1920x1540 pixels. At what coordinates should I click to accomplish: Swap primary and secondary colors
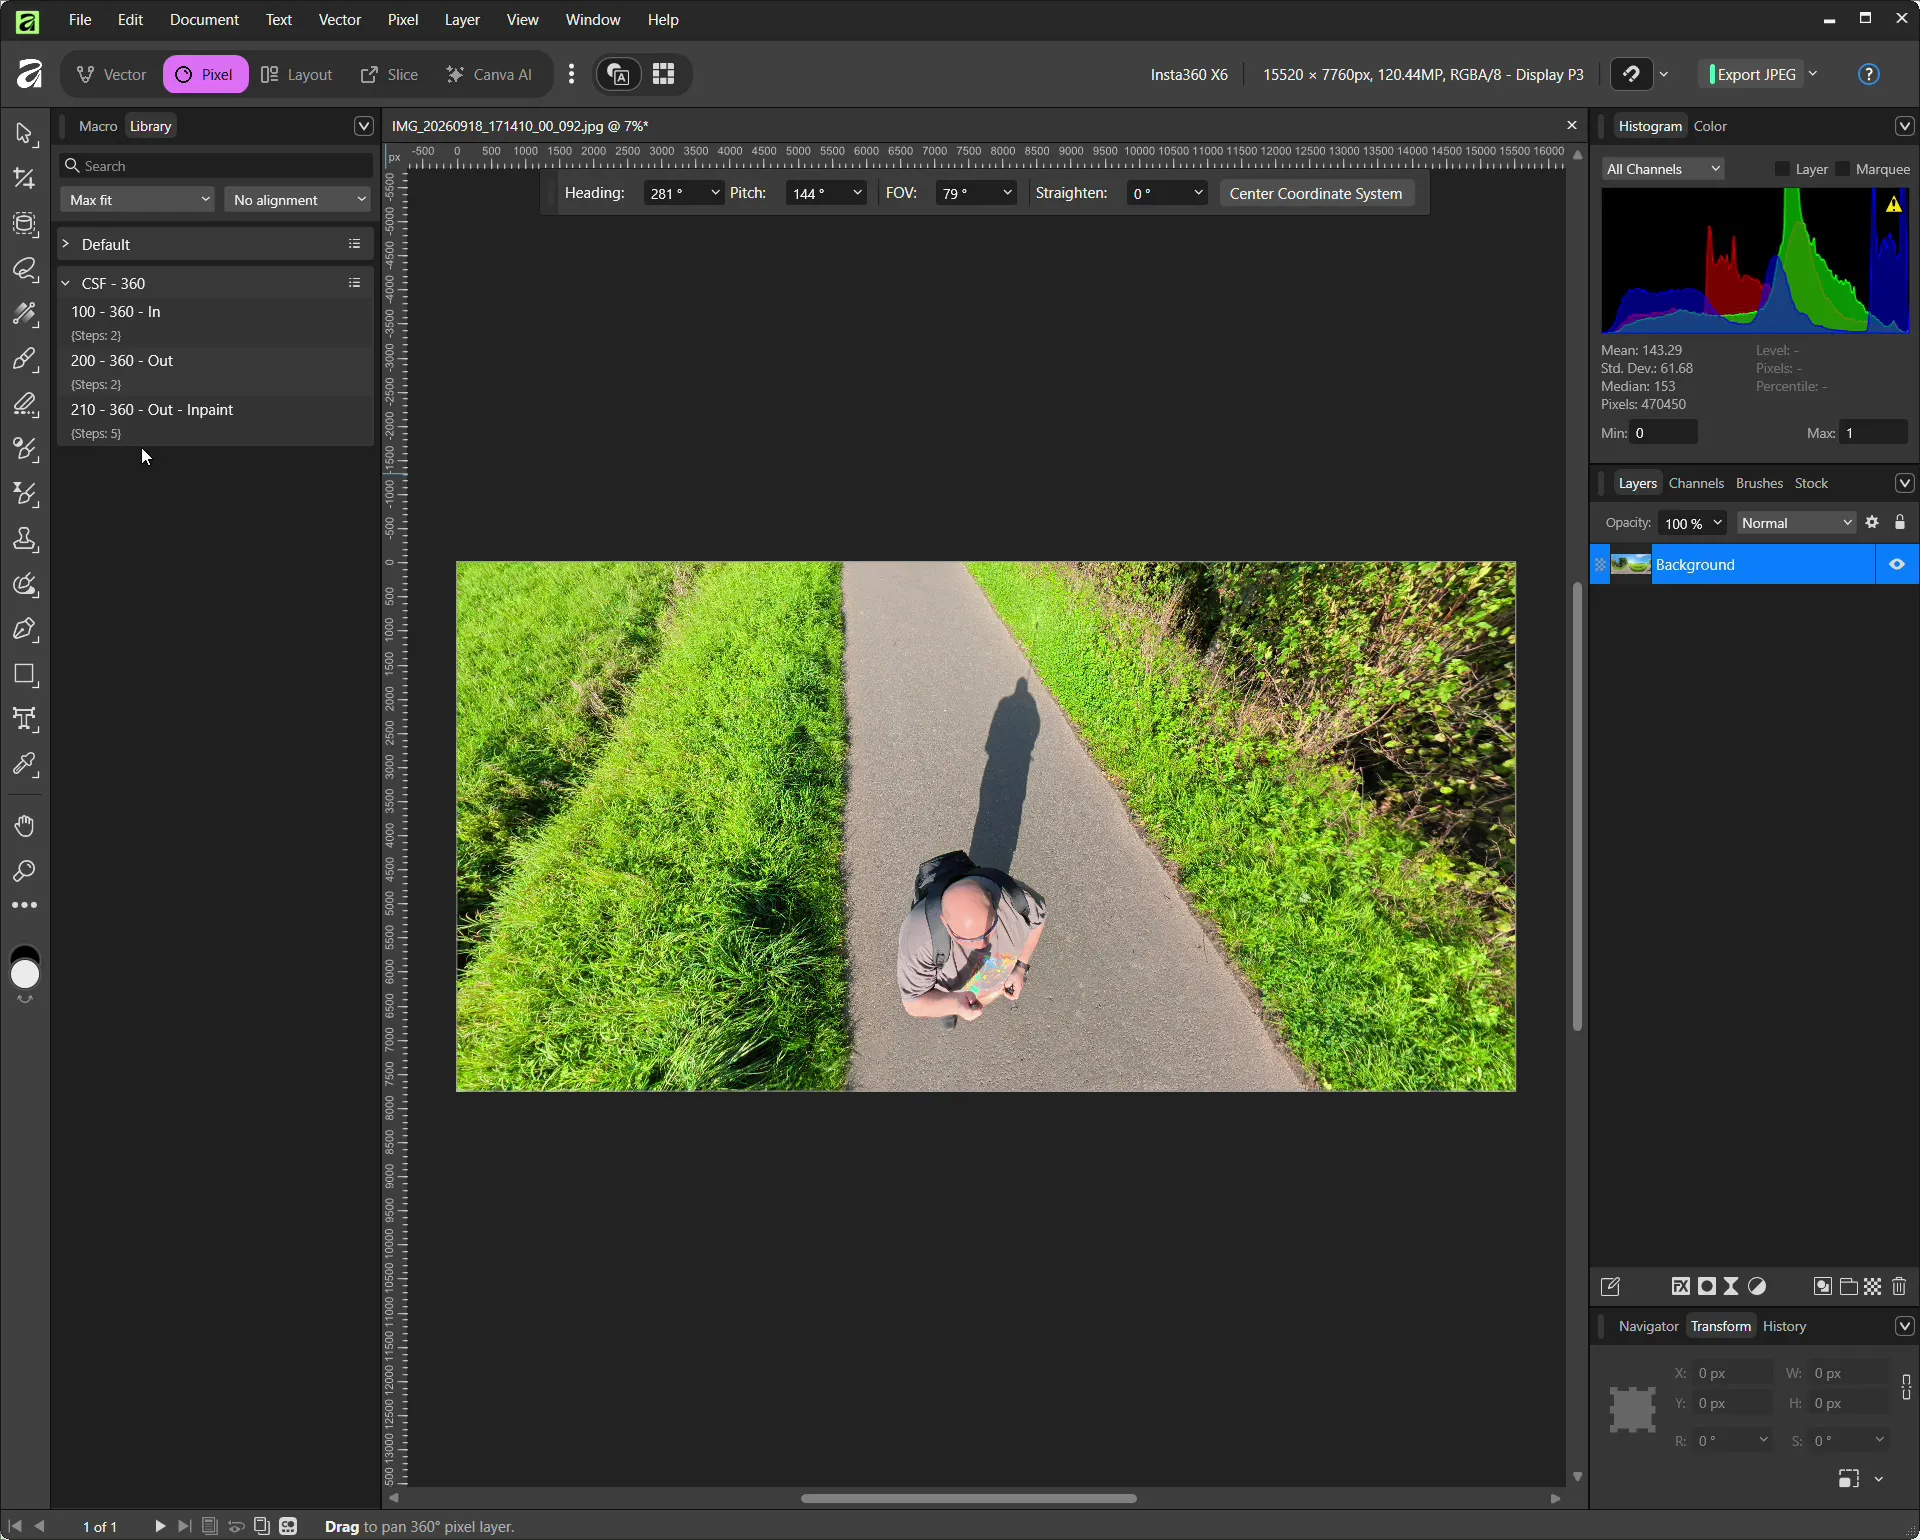[x=25, y=1000]
